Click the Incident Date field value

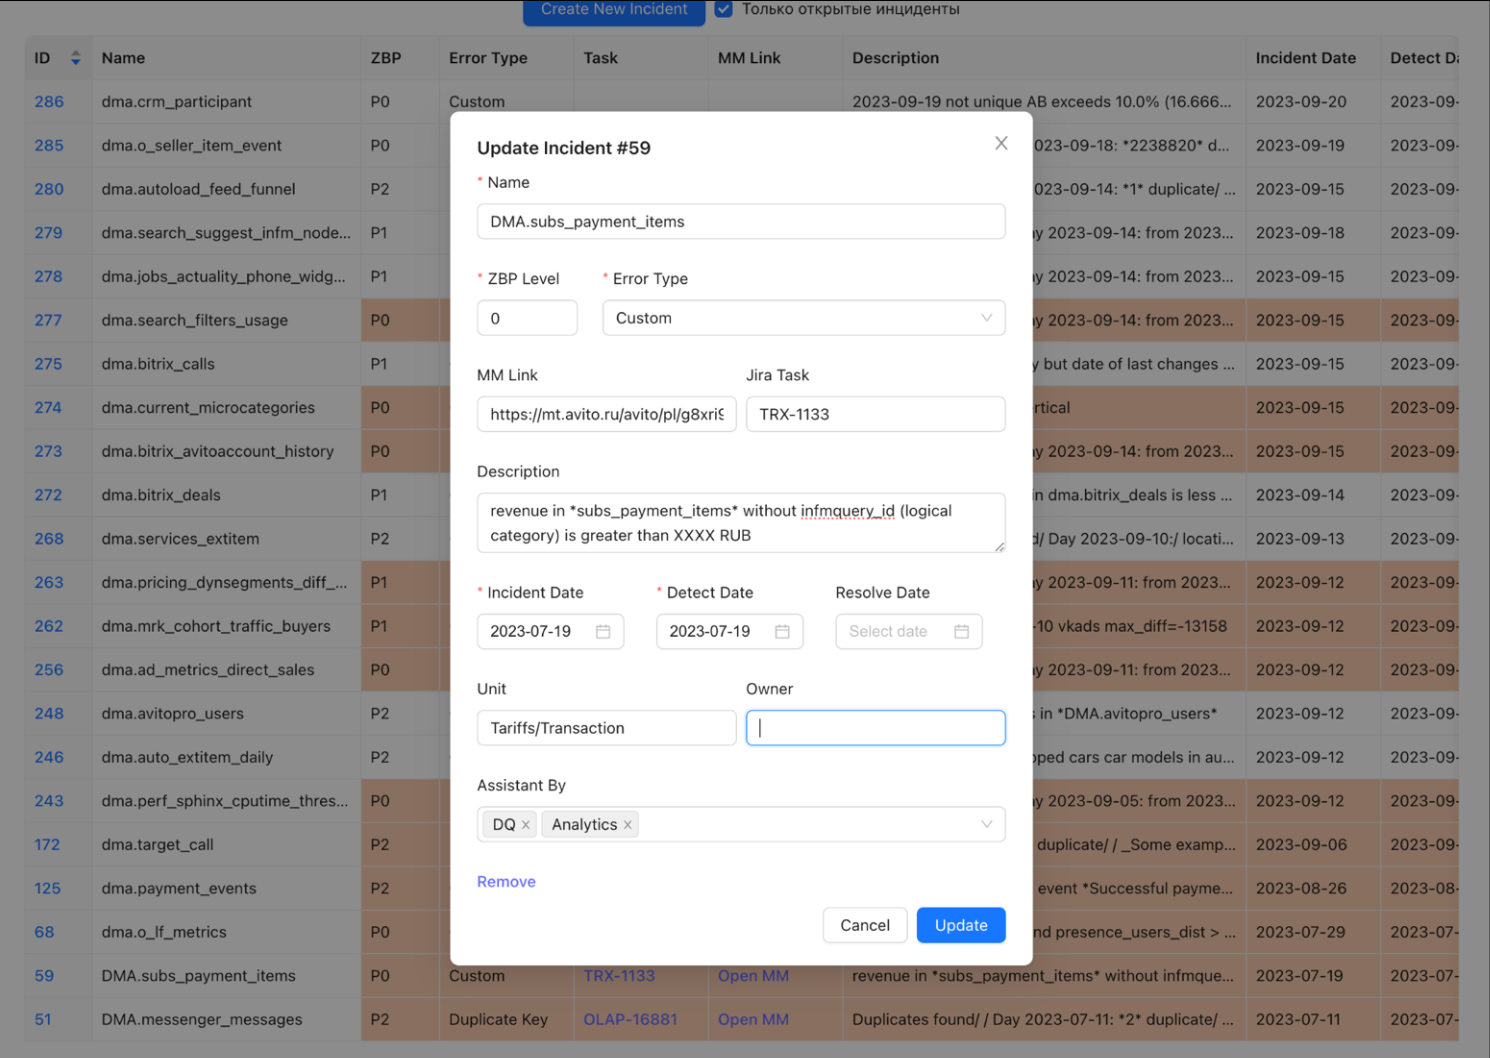(x=531, y=632)
